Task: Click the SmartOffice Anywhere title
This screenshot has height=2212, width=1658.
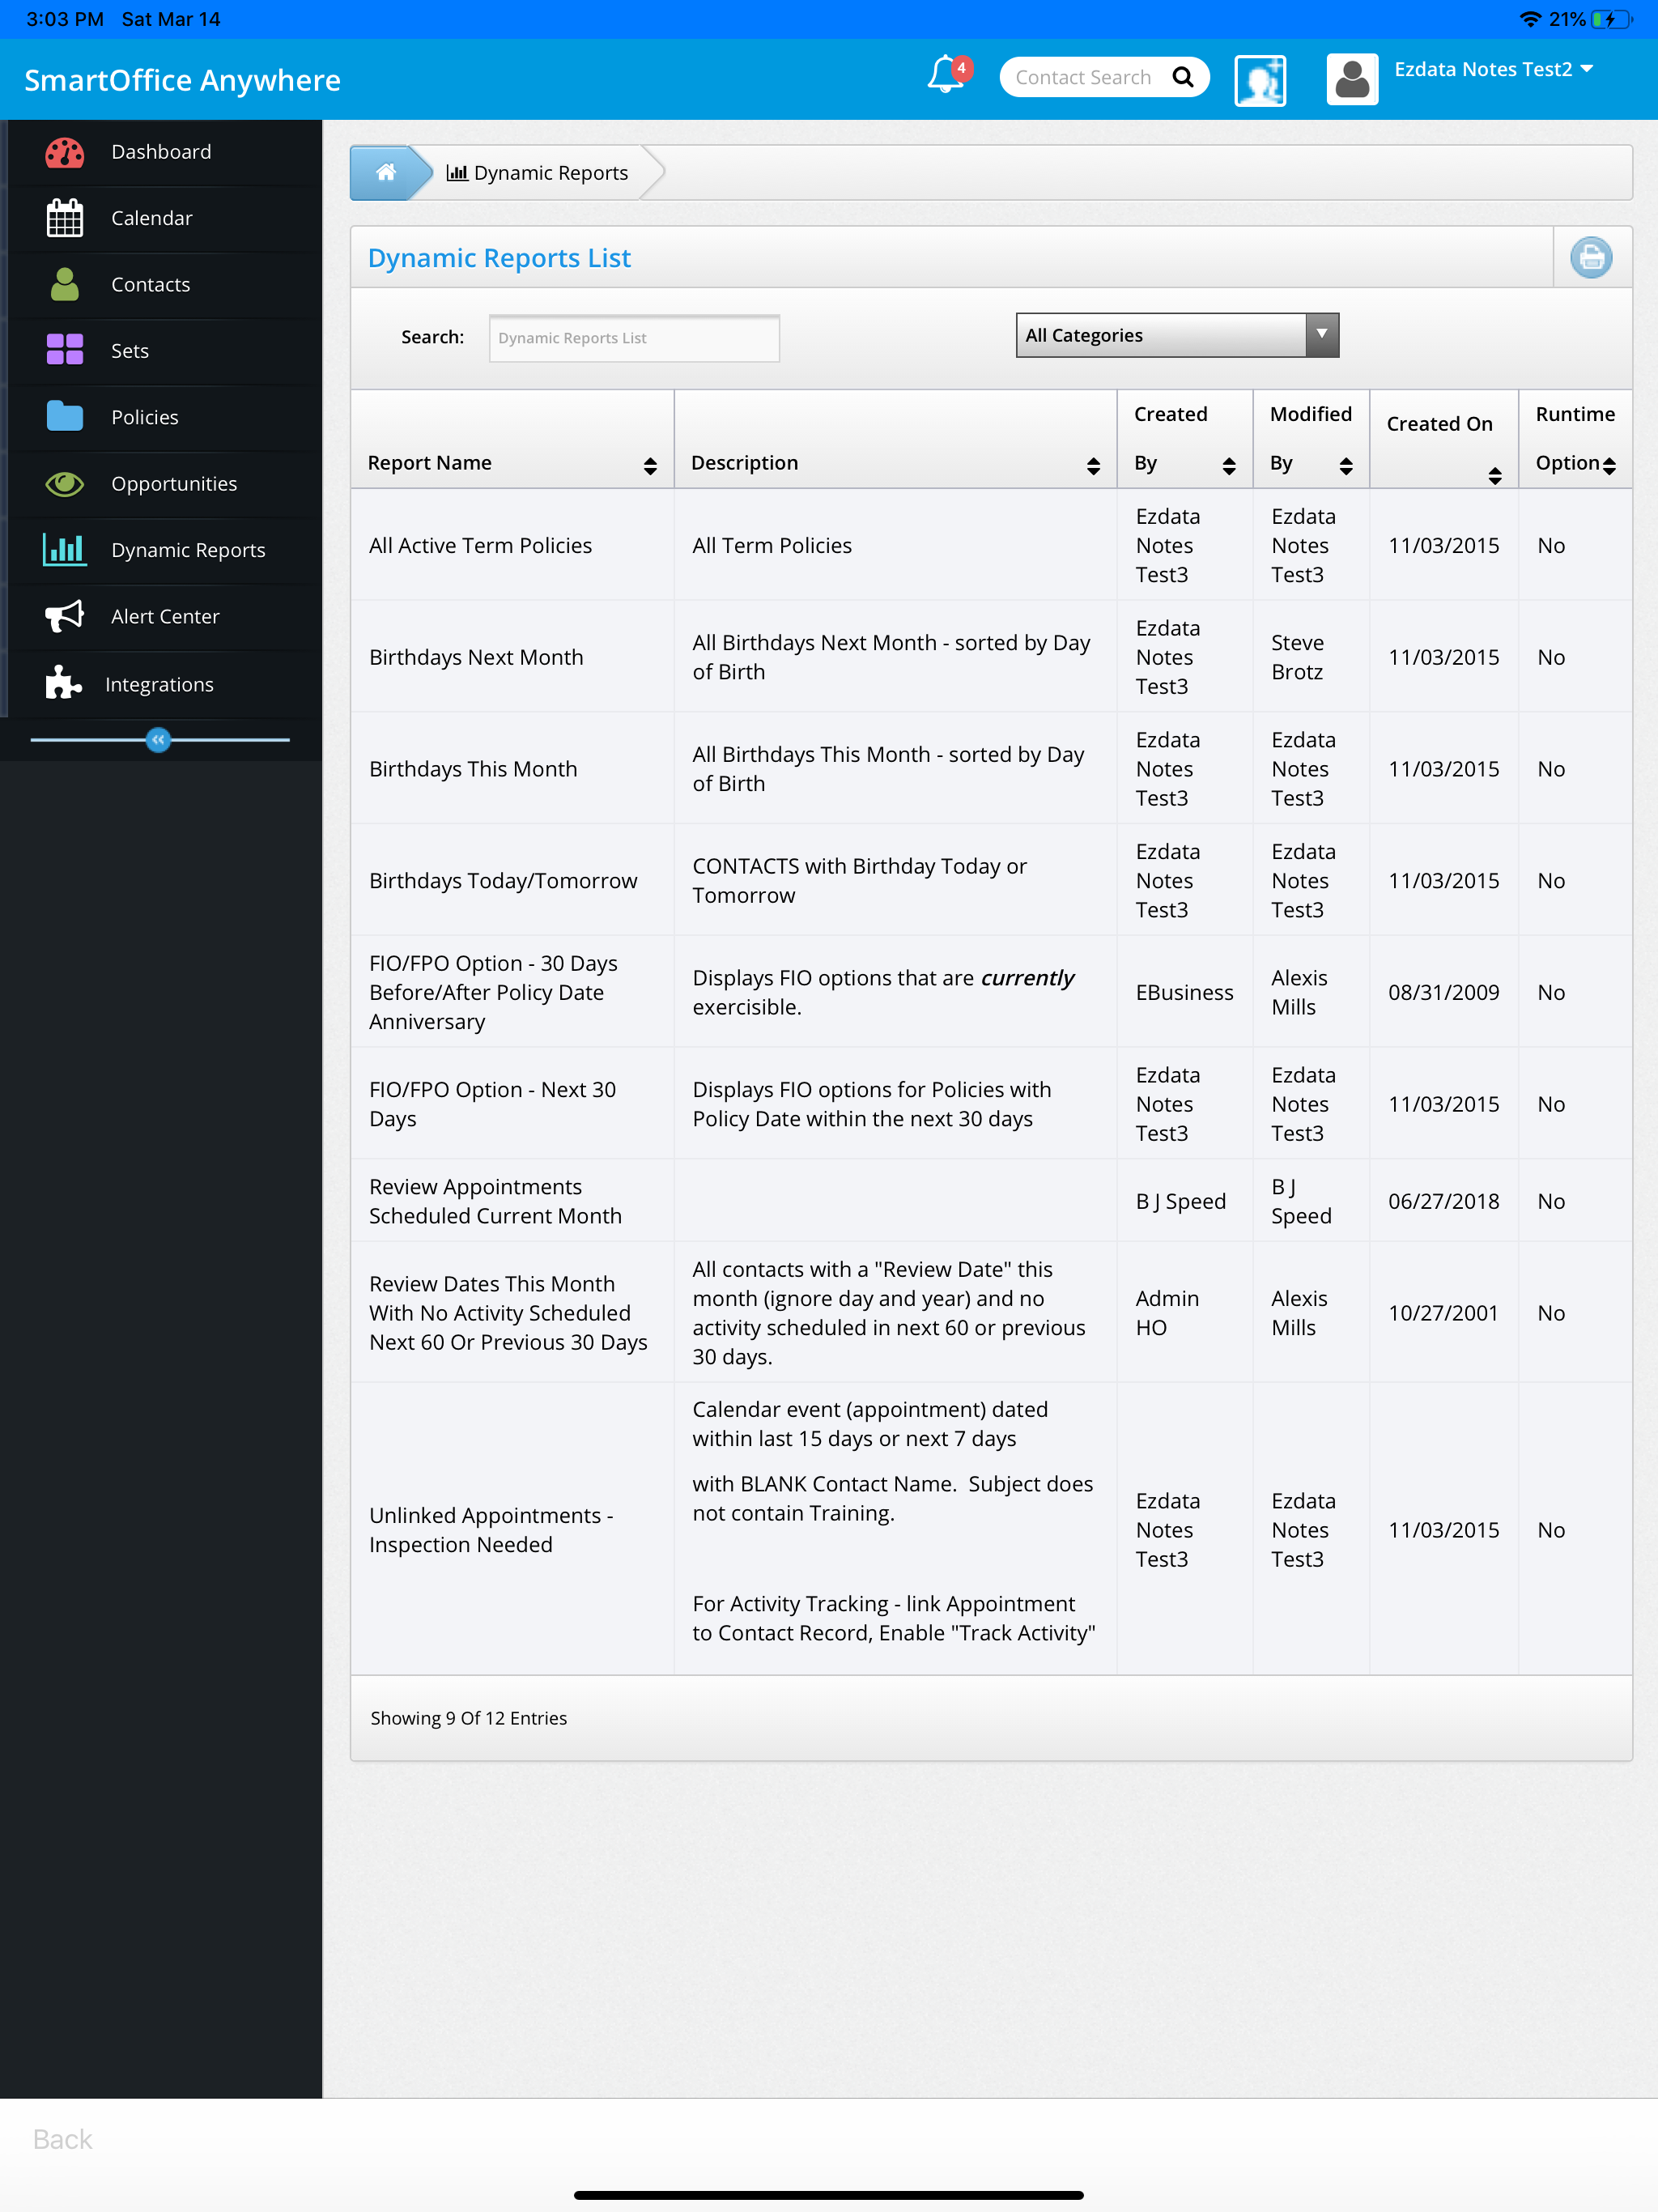Action: 182,79
